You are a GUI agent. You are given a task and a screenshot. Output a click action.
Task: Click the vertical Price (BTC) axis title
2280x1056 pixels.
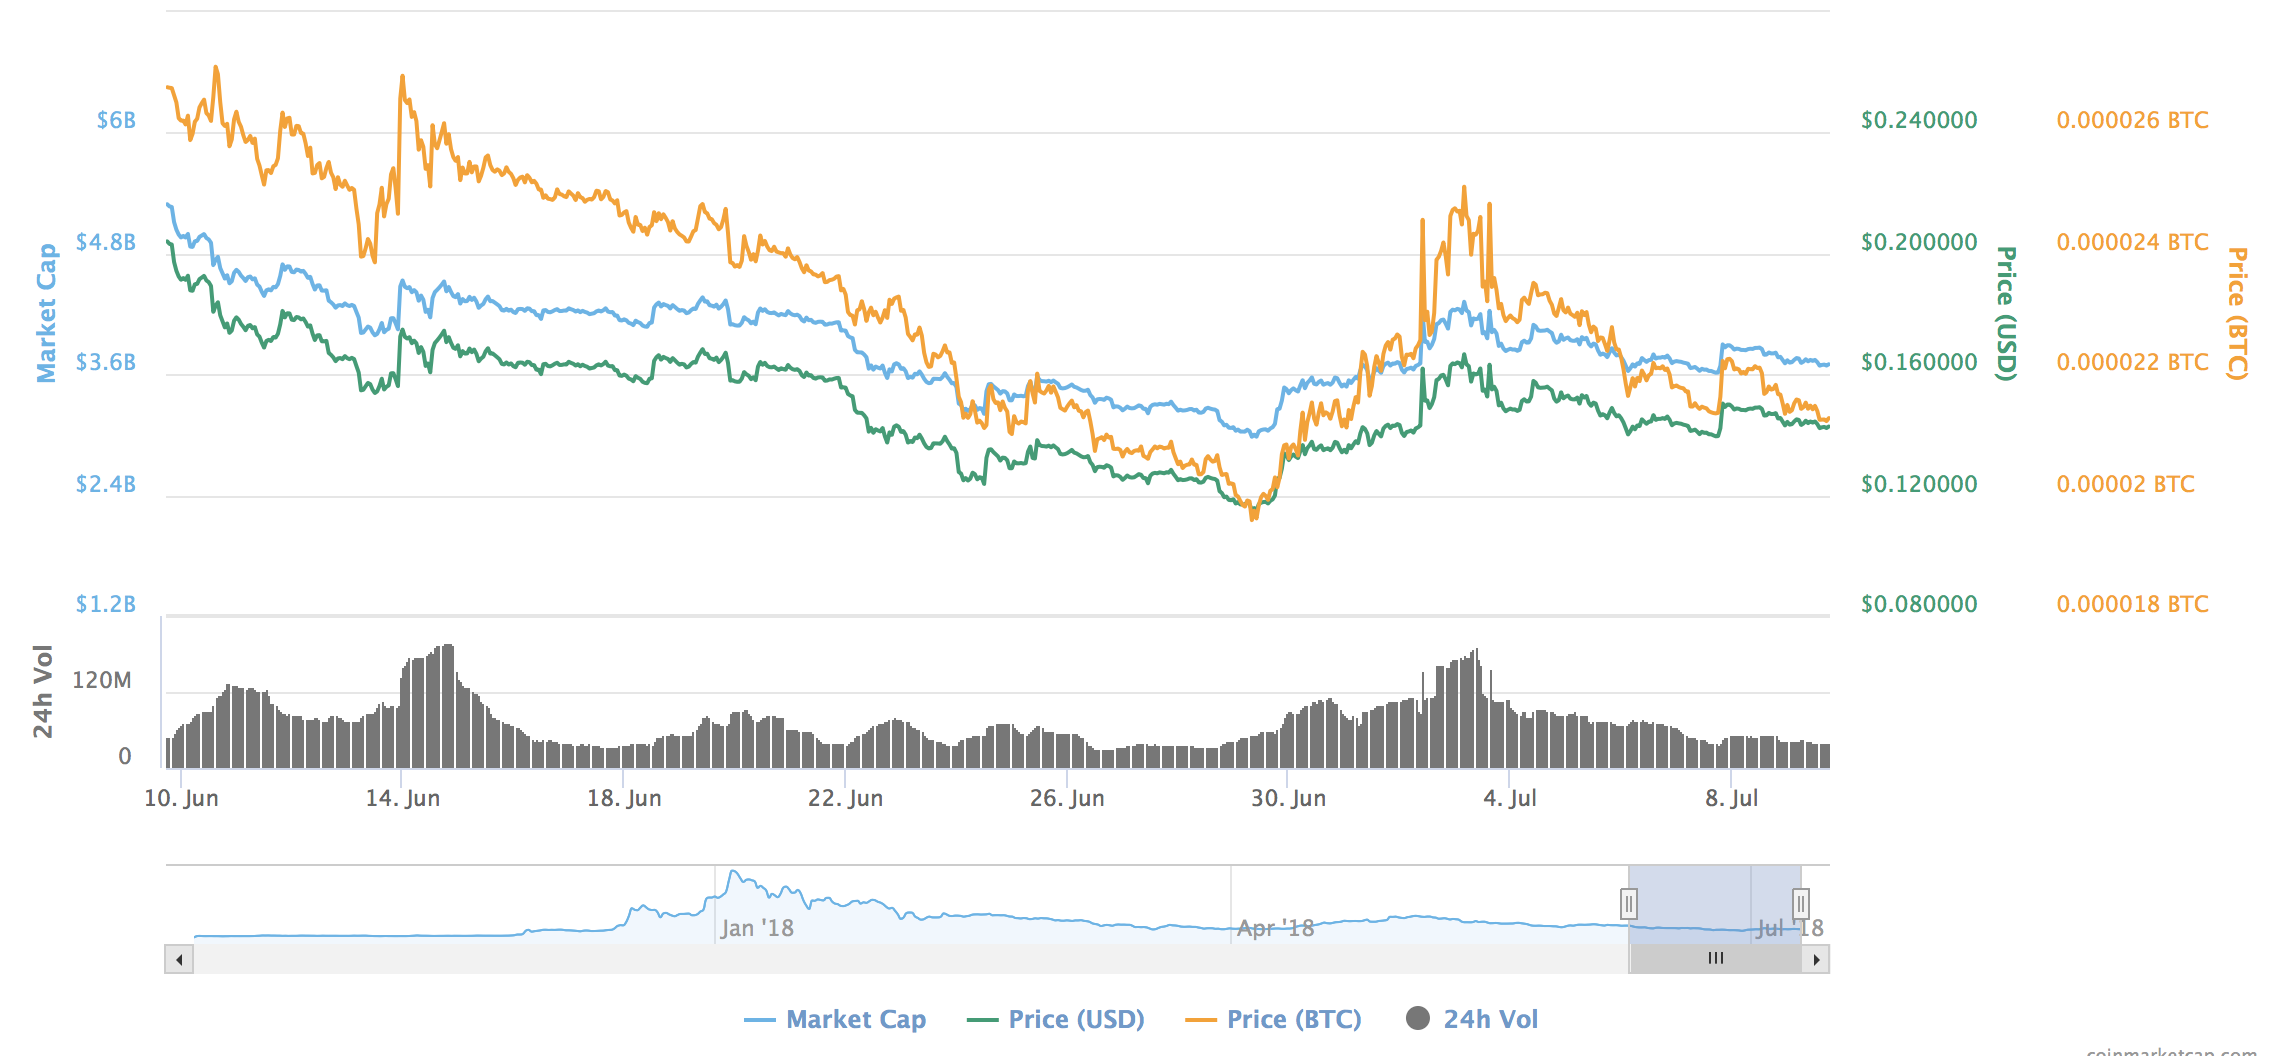[x=2238, y=313]
